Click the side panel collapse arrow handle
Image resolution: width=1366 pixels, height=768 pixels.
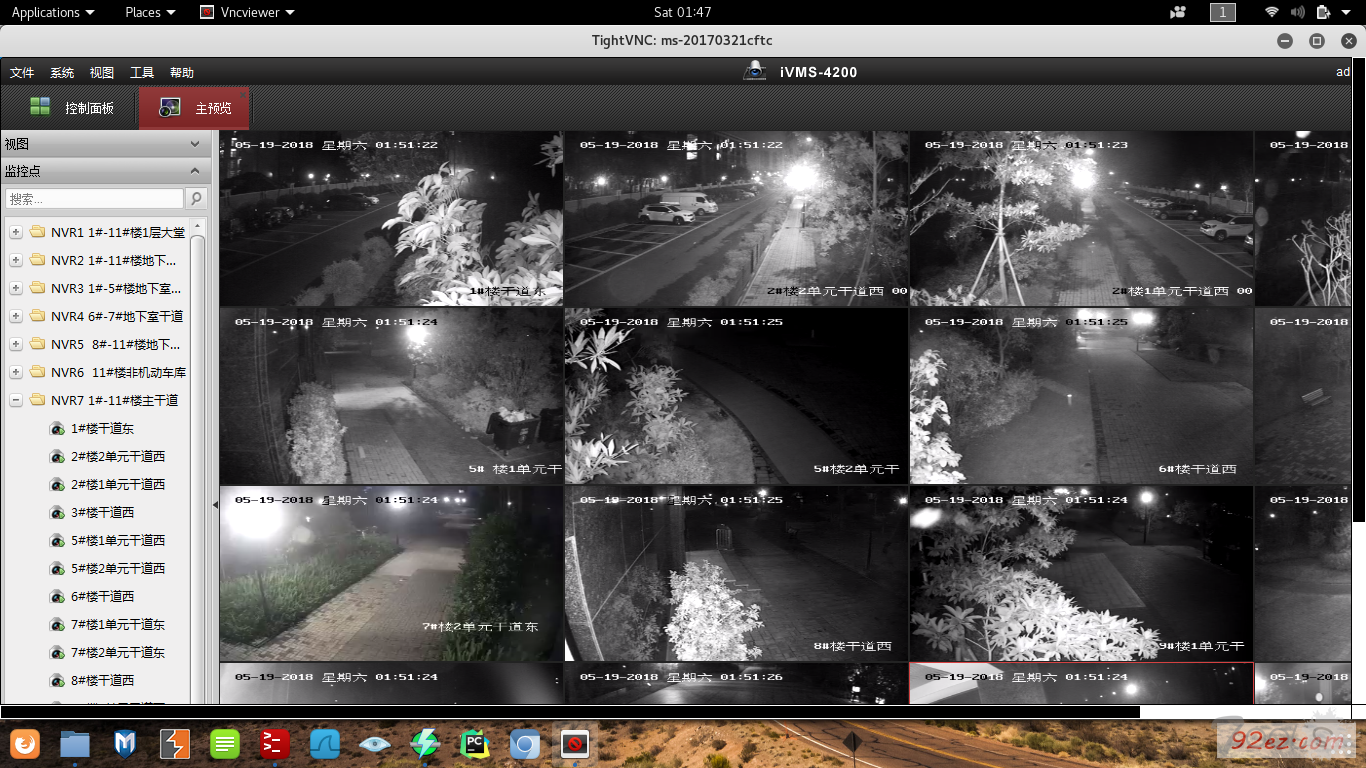pyautogui.click(x=215, y=505)
